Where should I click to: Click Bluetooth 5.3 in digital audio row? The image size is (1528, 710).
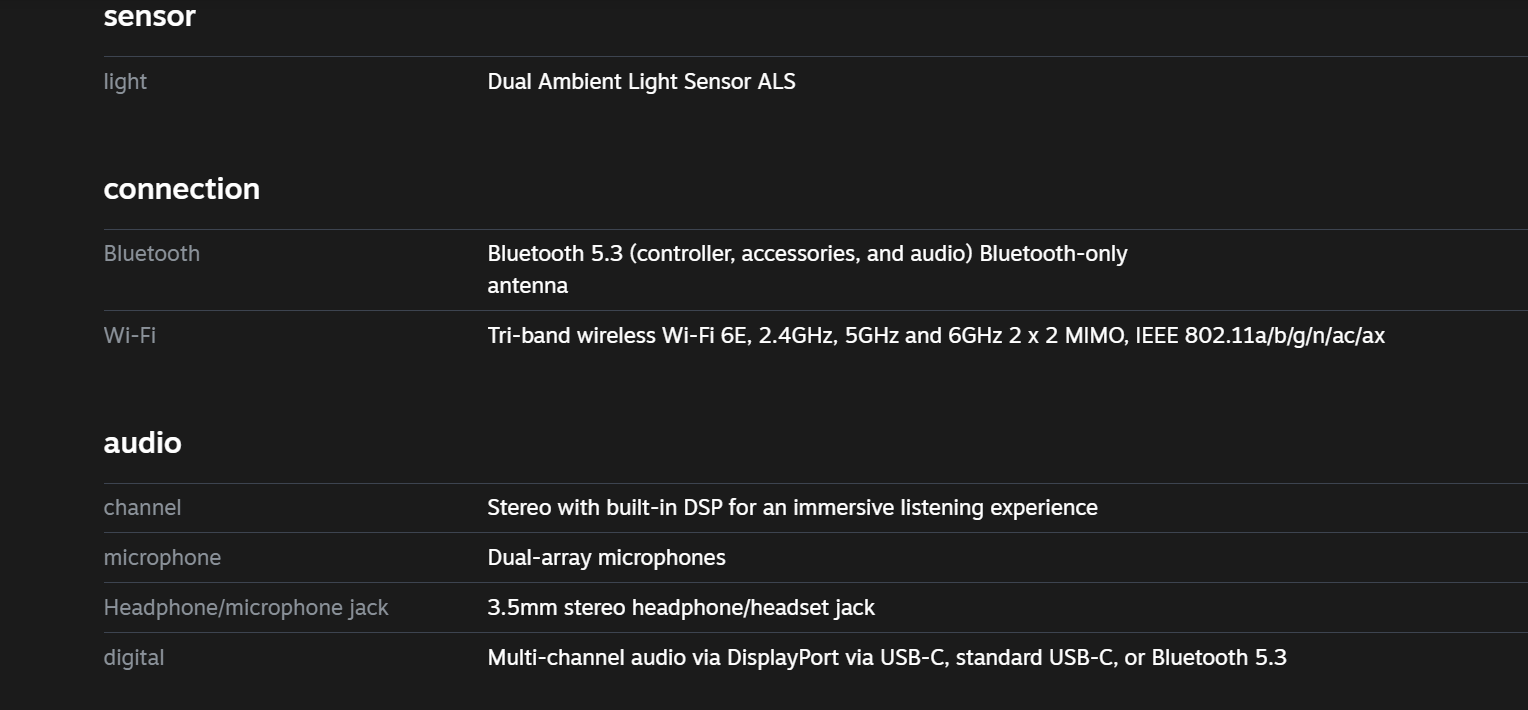[1219, 658]
